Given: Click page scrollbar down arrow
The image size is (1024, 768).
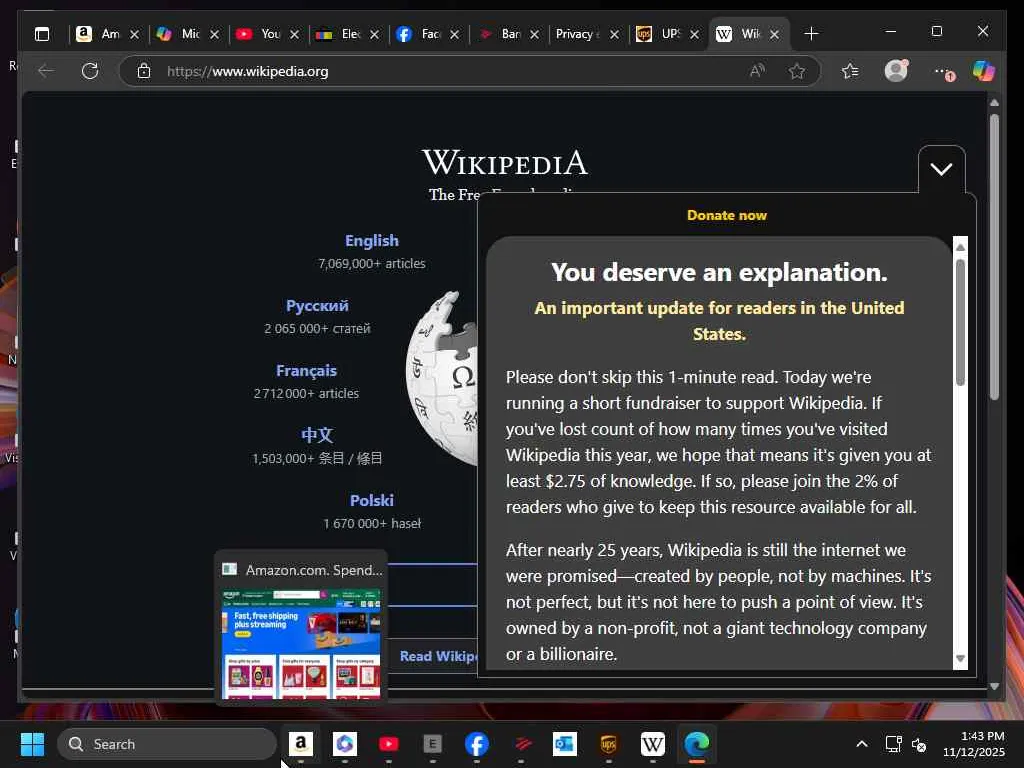Looking at the screenshot, I should [994, 686].
